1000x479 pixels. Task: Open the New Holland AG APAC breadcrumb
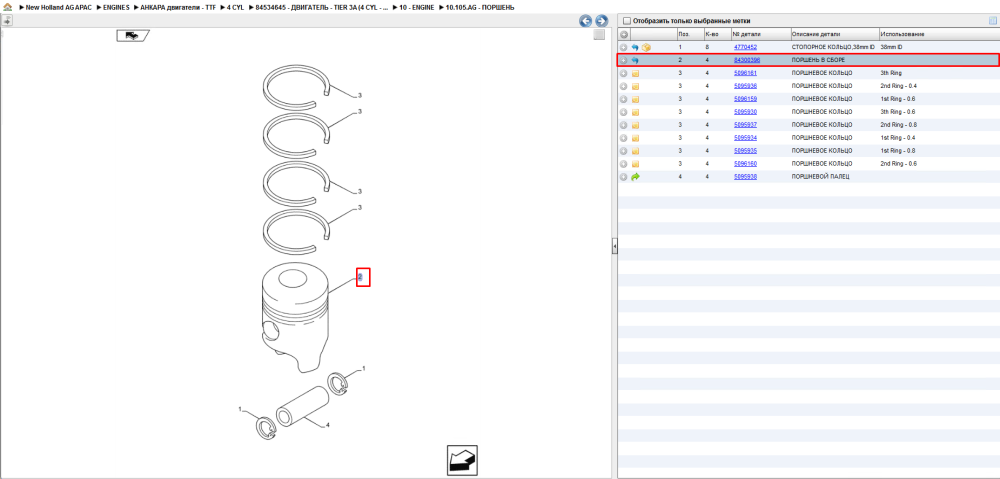click(x=59, y=7)
